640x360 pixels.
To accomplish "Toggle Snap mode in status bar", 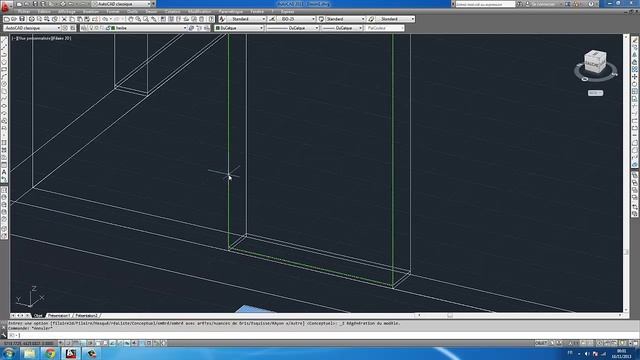I will click(x=68, y=343).
